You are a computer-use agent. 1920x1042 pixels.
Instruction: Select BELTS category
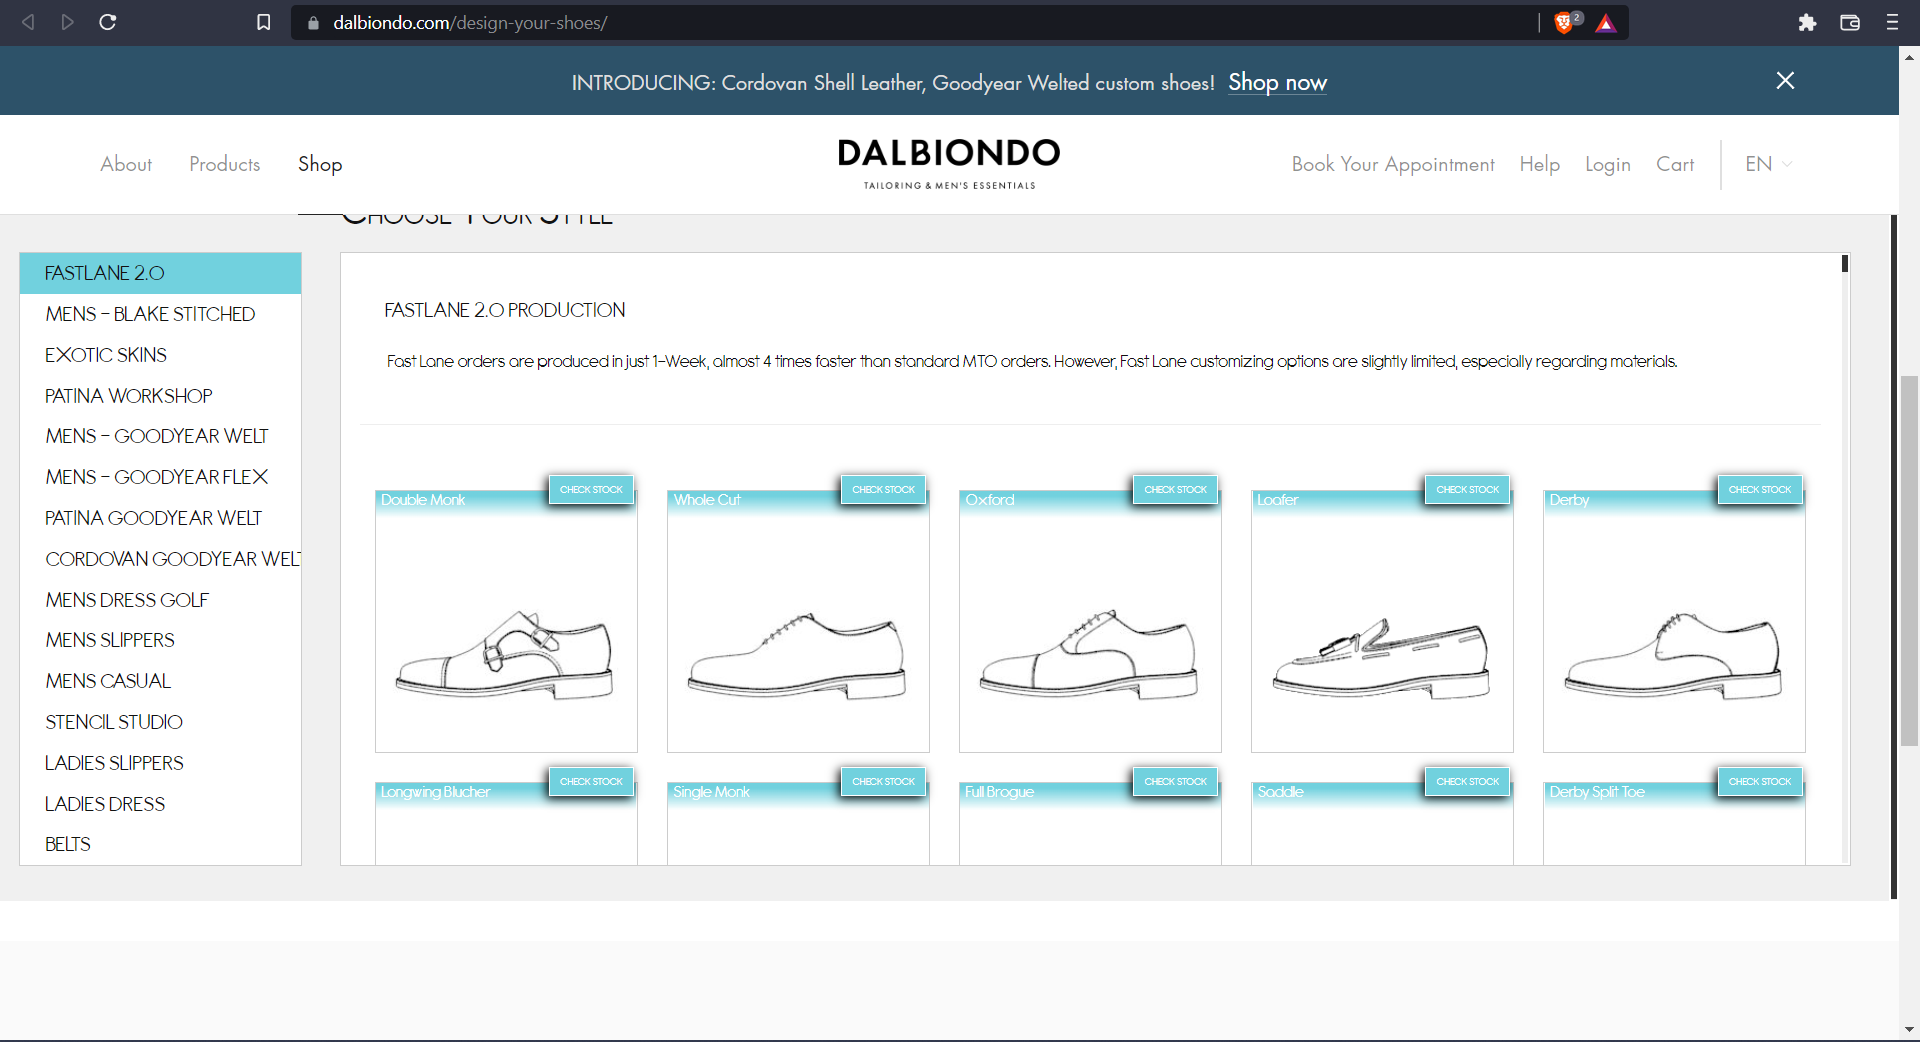click(160, 844)
